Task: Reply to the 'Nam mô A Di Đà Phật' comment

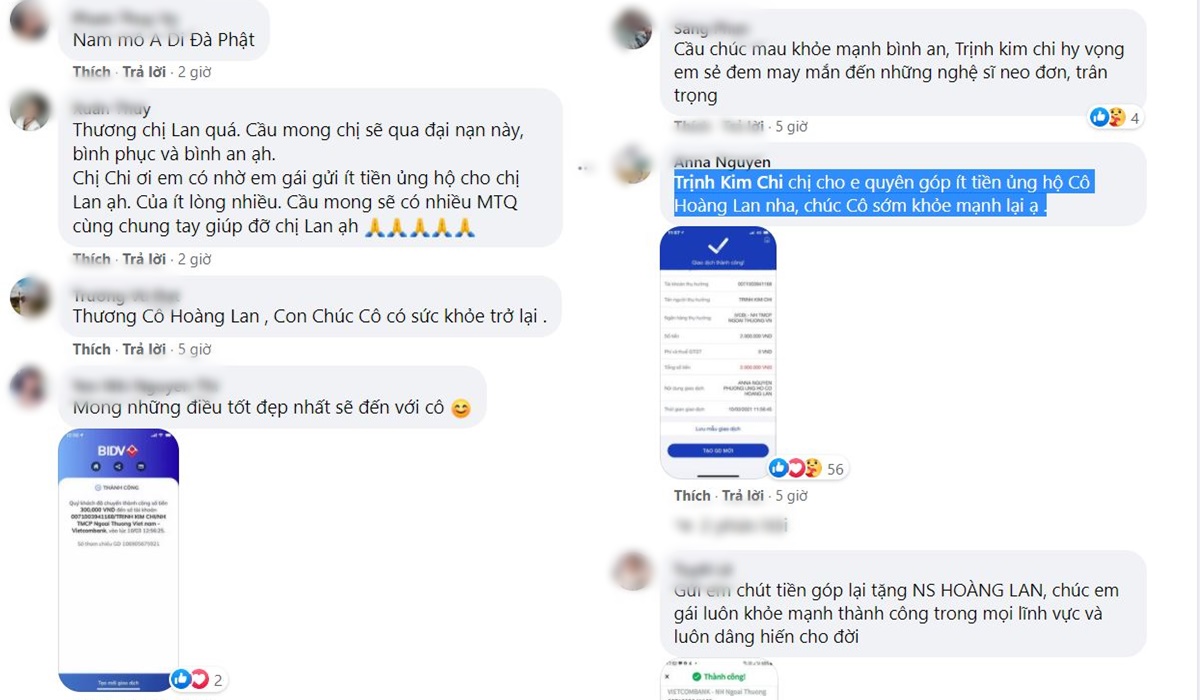Action: pos(144,72)
